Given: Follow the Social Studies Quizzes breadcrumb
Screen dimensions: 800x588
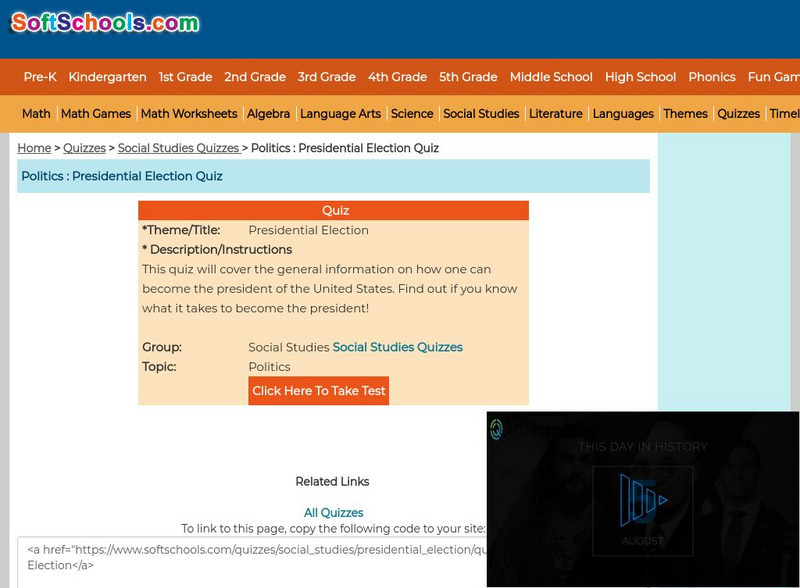Looking at the screenshot, I should tap(182, 148).
